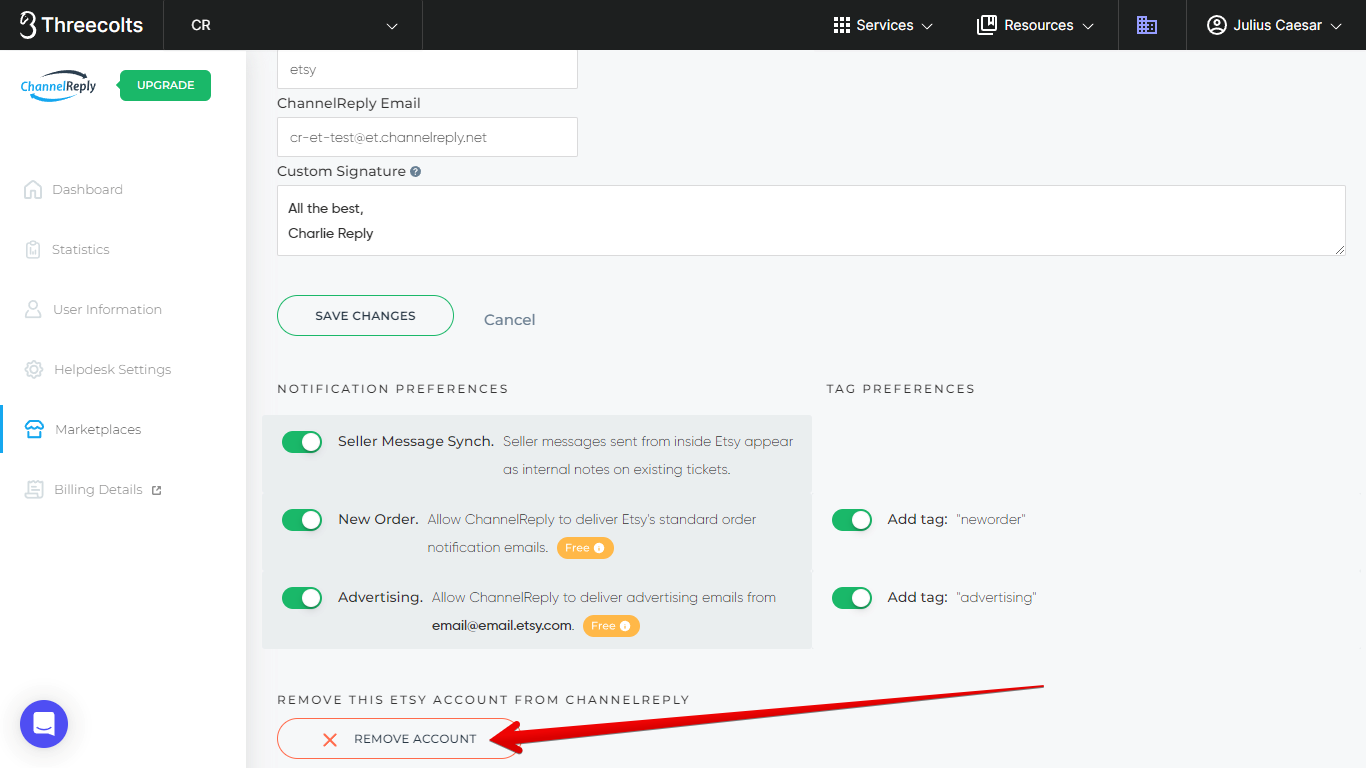Open the Services menu
1366x768 pixels.
pyautogui.click(x=883, y=25)
